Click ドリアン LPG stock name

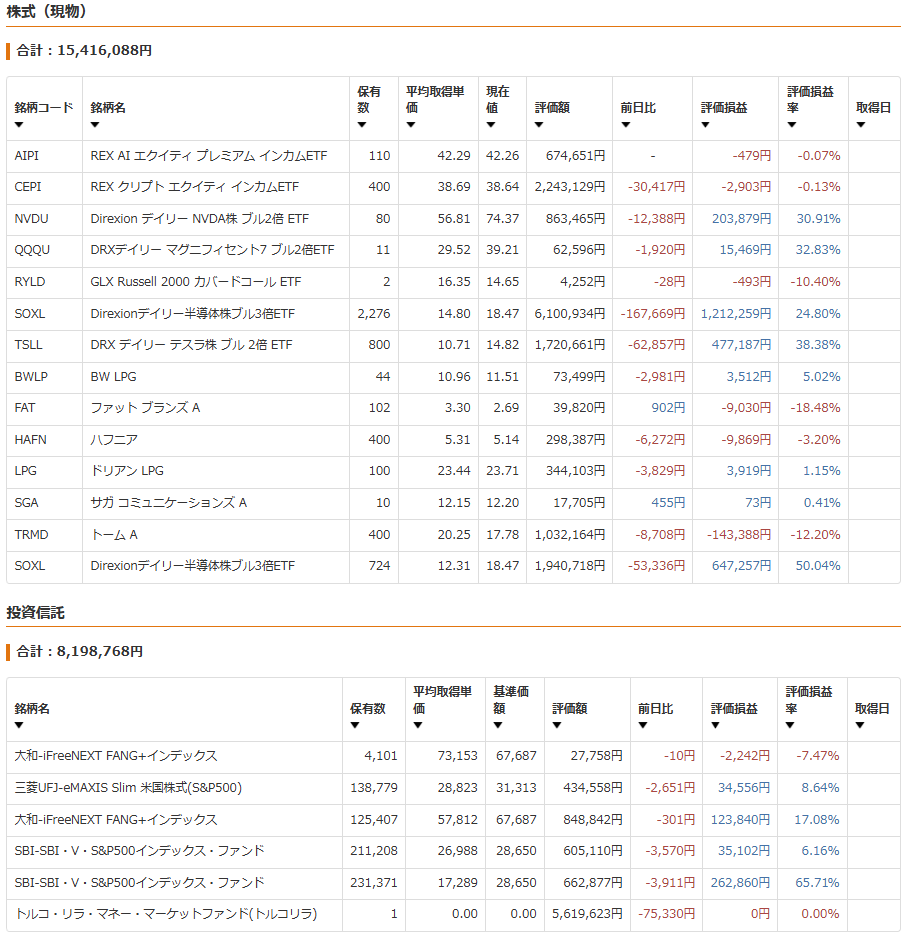(127, 470)
